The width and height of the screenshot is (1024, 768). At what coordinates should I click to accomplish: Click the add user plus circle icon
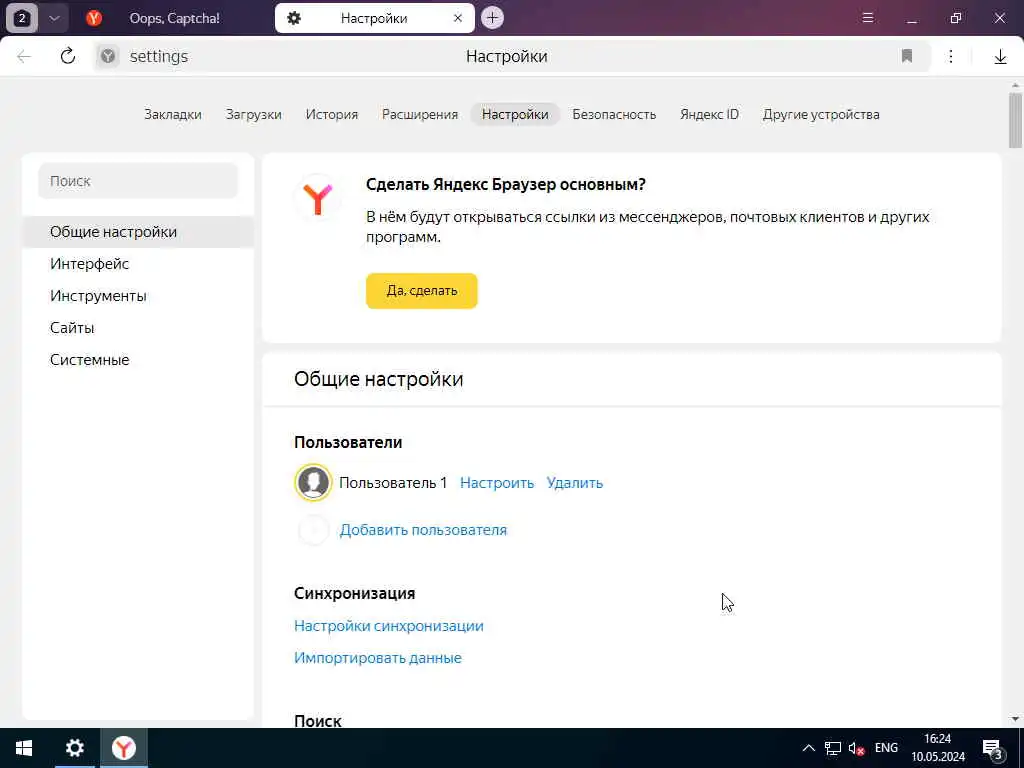pos(313,530)
